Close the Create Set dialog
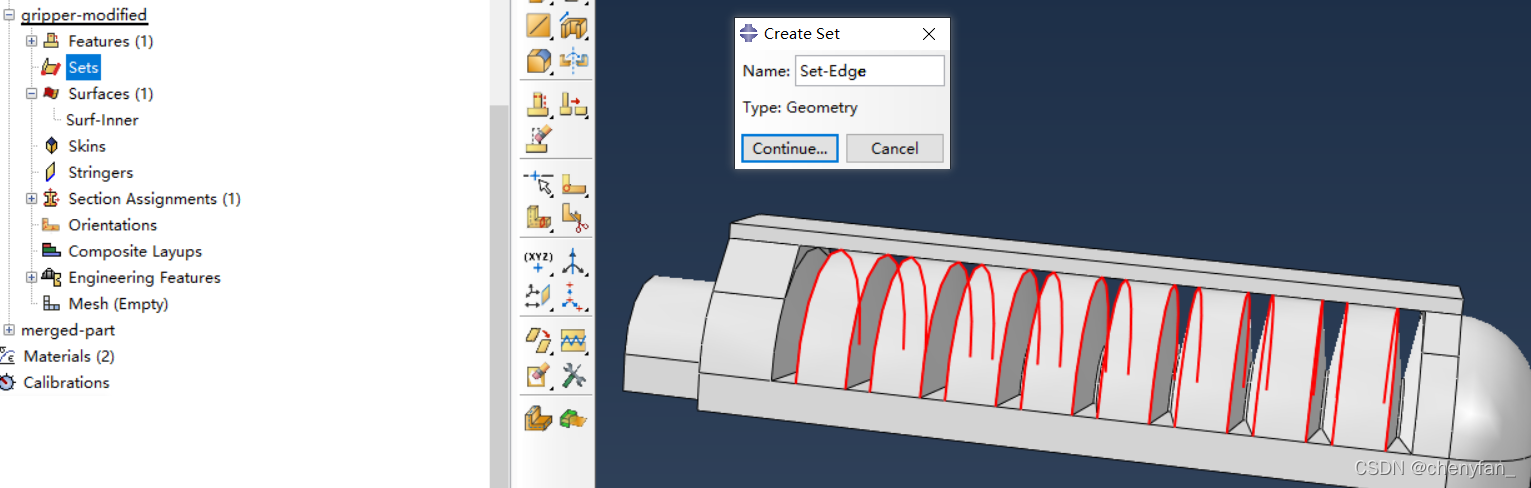 (x=928, y=34)
